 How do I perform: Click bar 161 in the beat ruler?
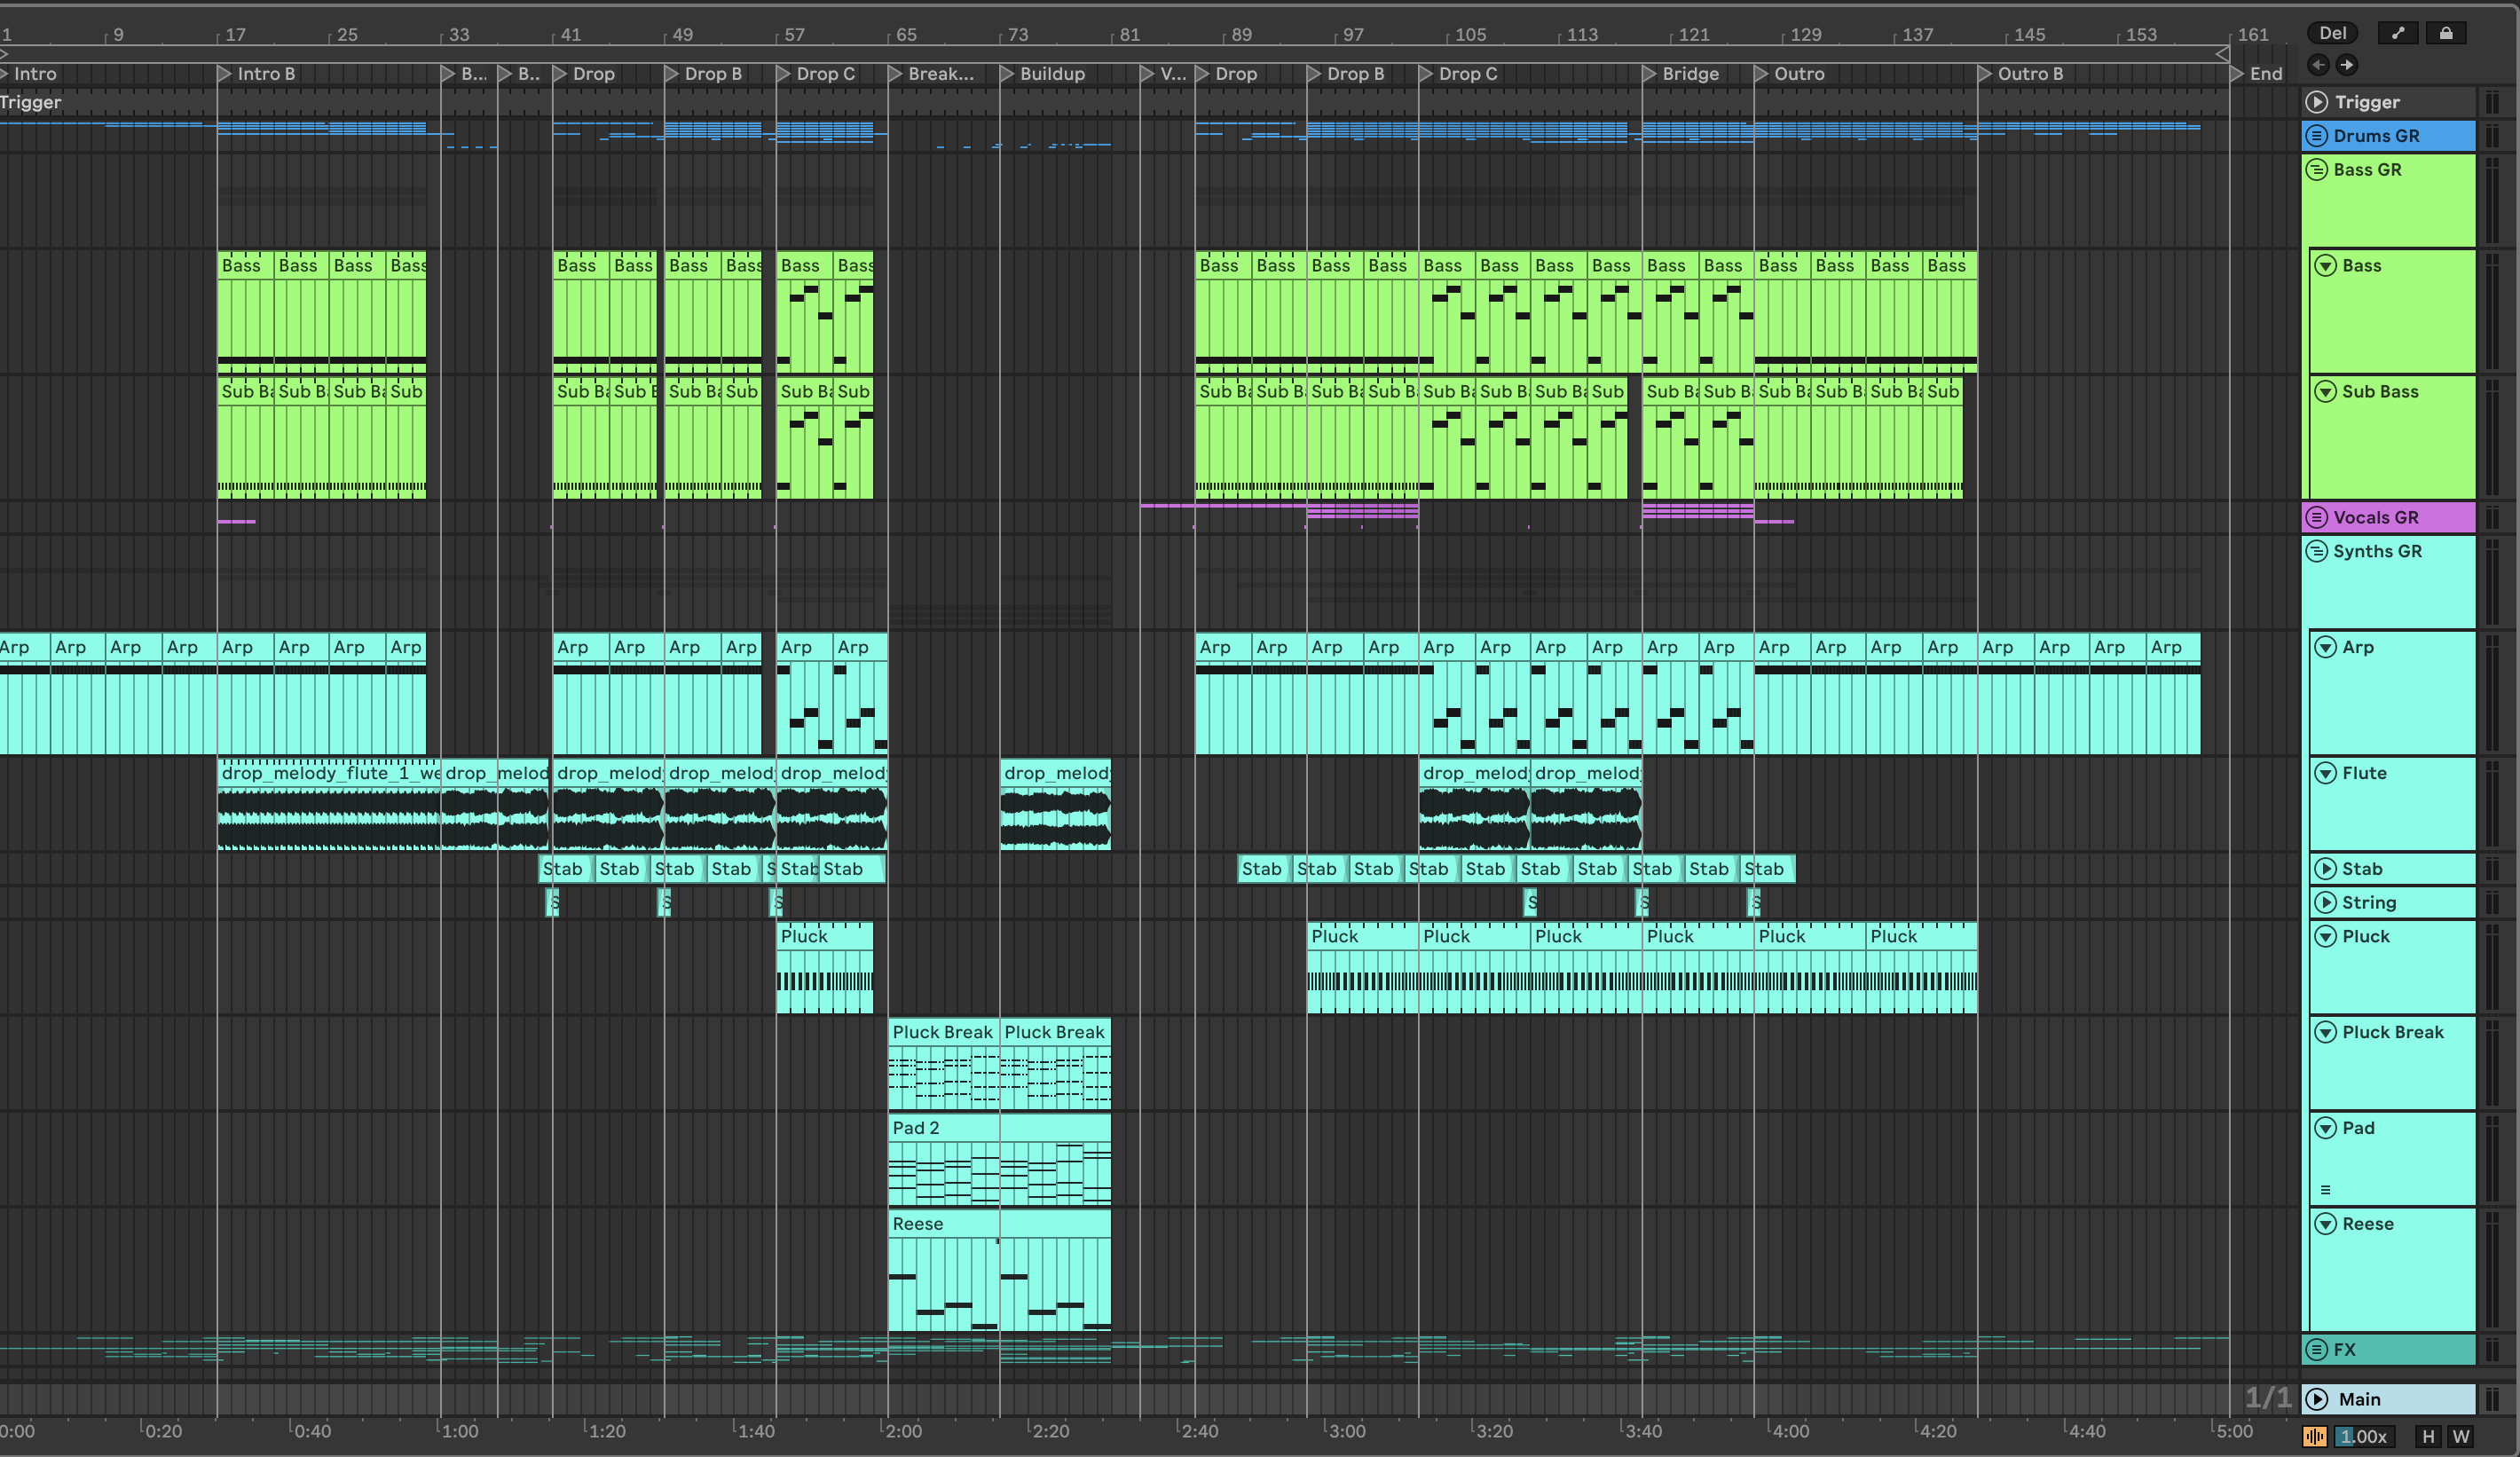point(2253,35)
